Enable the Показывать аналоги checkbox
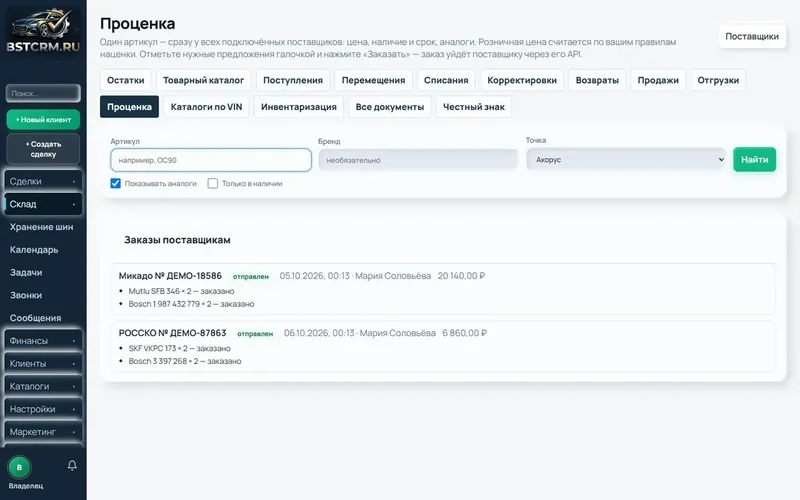This screenshot has height=500, width=800. pyautogui.click(x=115, y=183)
